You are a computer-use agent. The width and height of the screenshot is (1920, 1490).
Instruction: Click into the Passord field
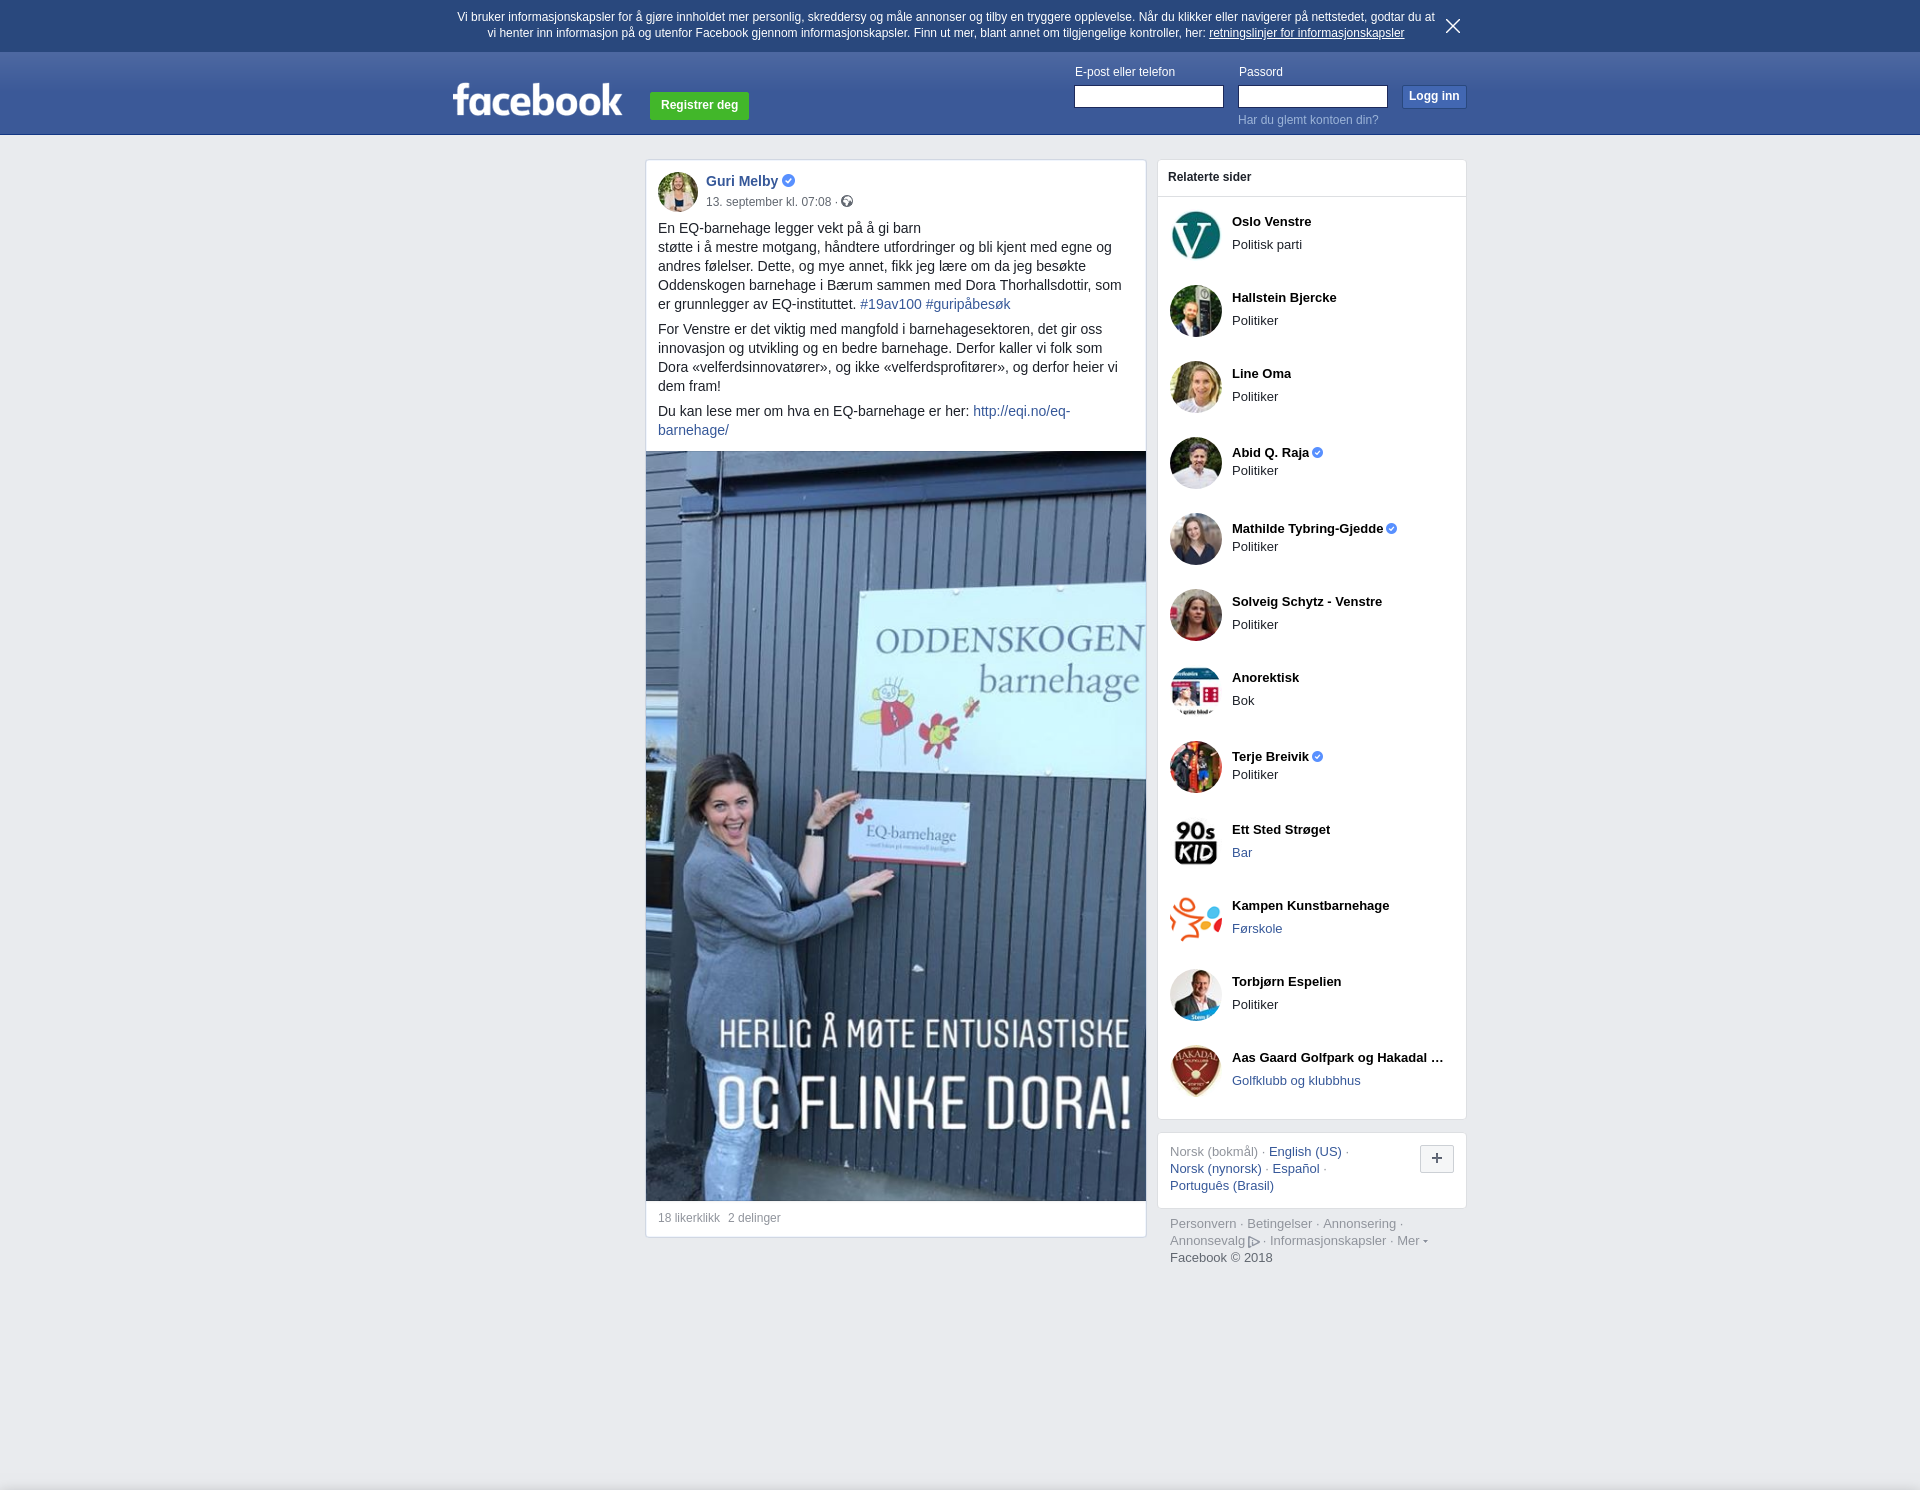click(1312, 96)
